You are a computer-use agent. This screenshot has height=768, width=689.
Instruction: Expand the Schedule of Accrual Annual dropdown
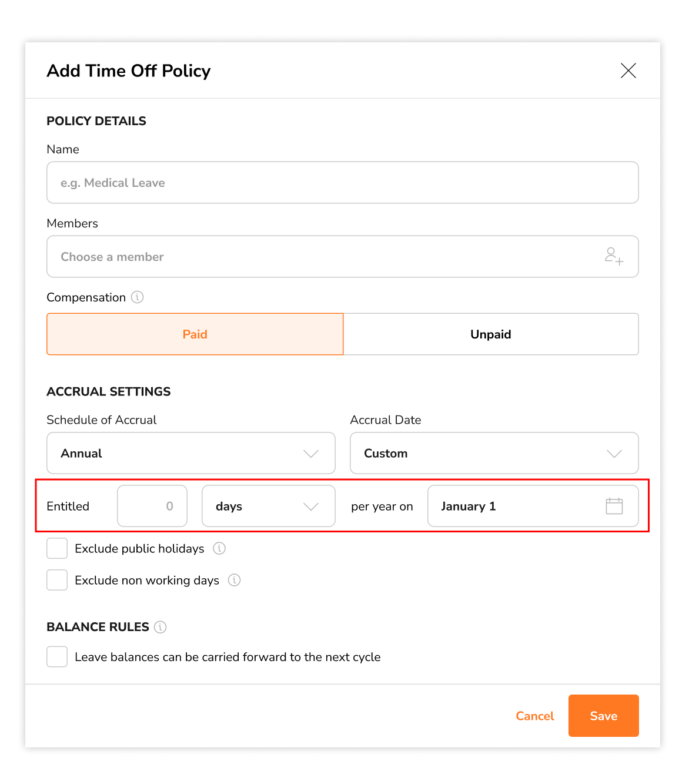tap(191, 453)
